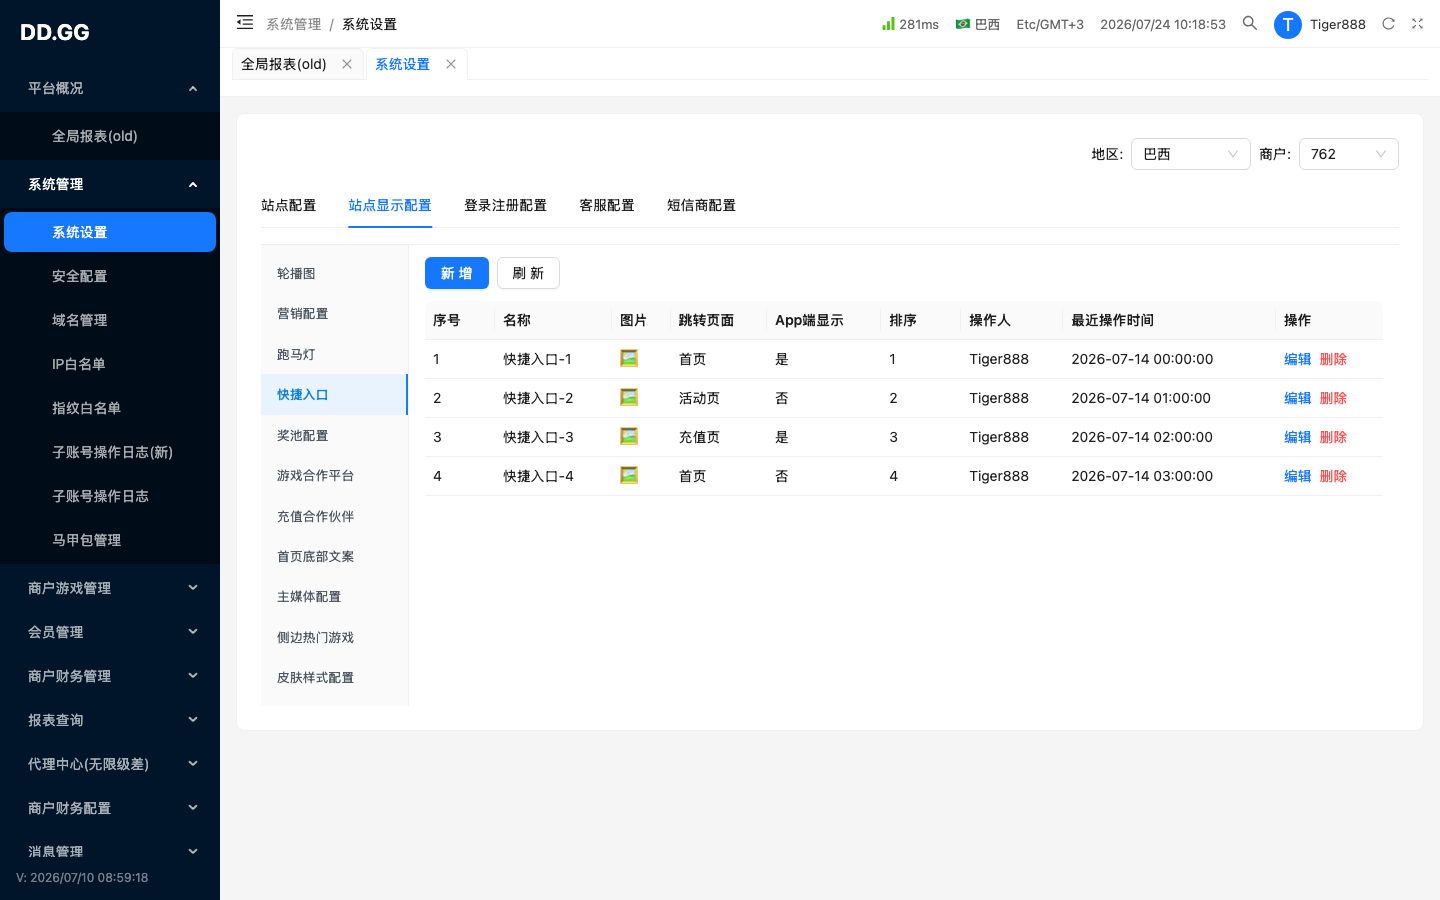Image resolution: width=1440 pixels, height=900 pixels.
Task: Open 充值合作伙伴 in the config submenu
Action: click(334, 516)
